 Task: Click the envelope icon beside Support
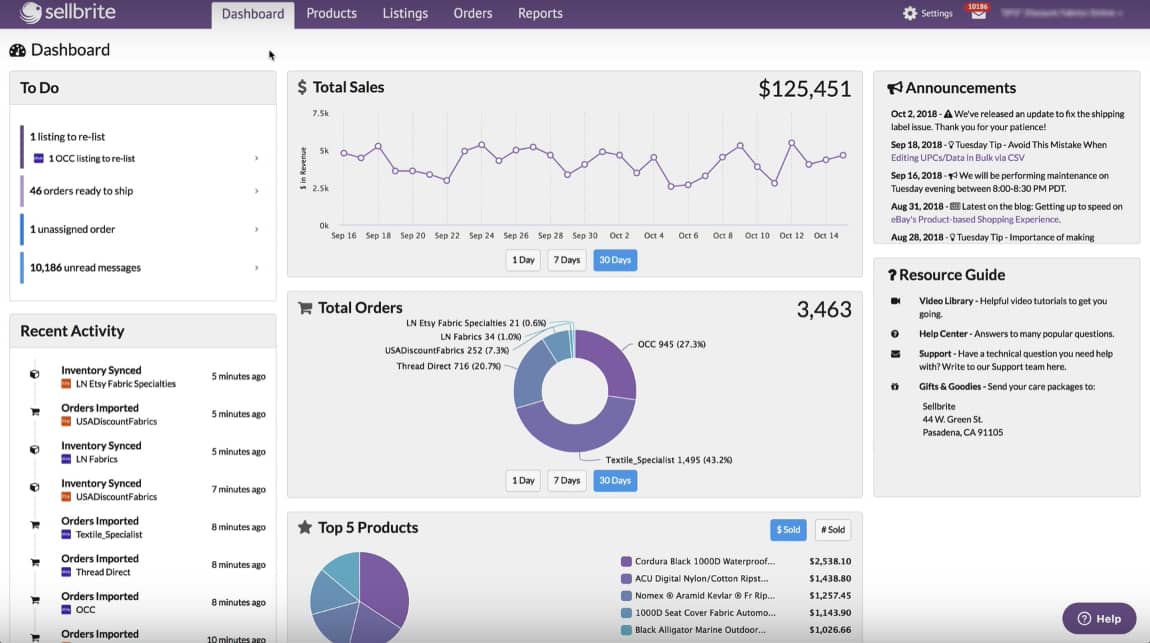896,353
